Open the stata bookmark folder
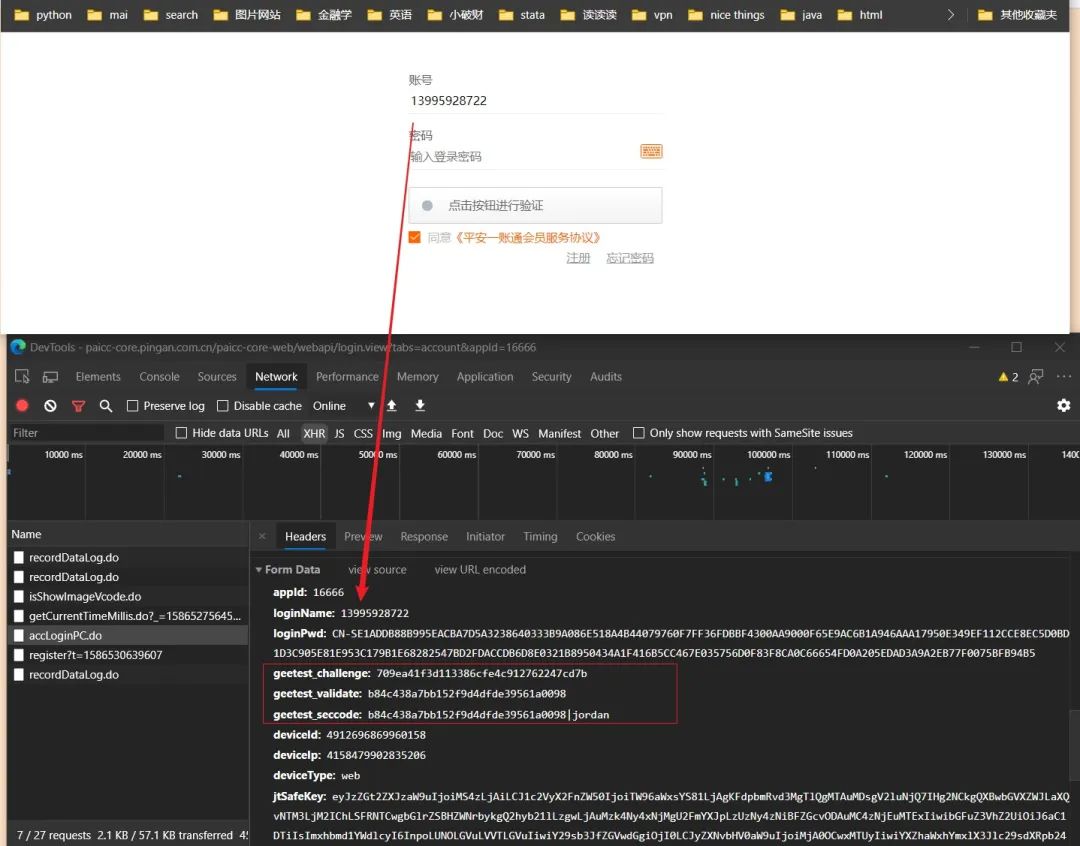This screenshot has height=846, width=1080. (521, 14)
